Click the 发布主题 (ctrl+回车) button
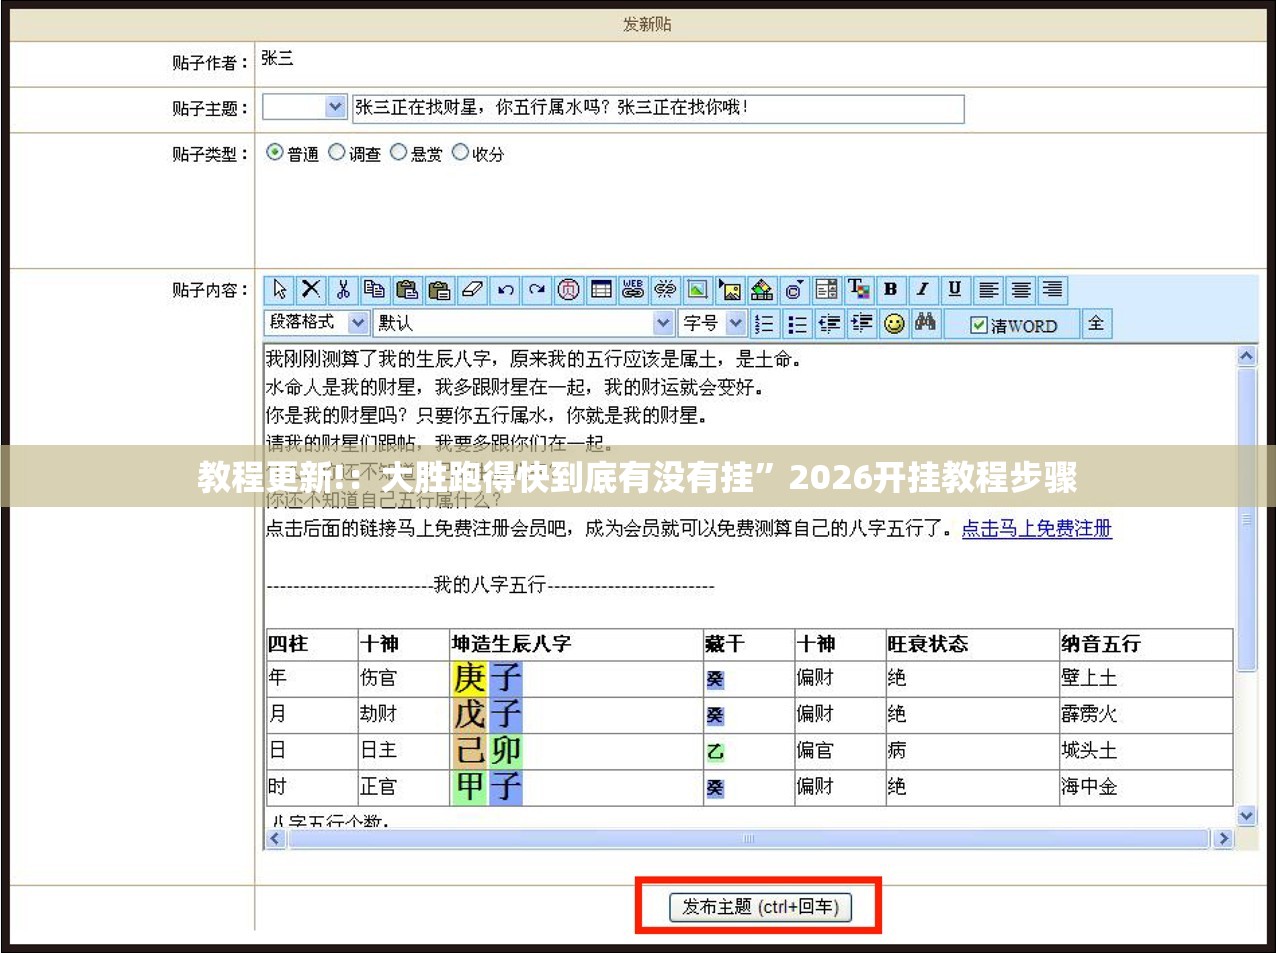1276x953 pixels. [759, 907]
